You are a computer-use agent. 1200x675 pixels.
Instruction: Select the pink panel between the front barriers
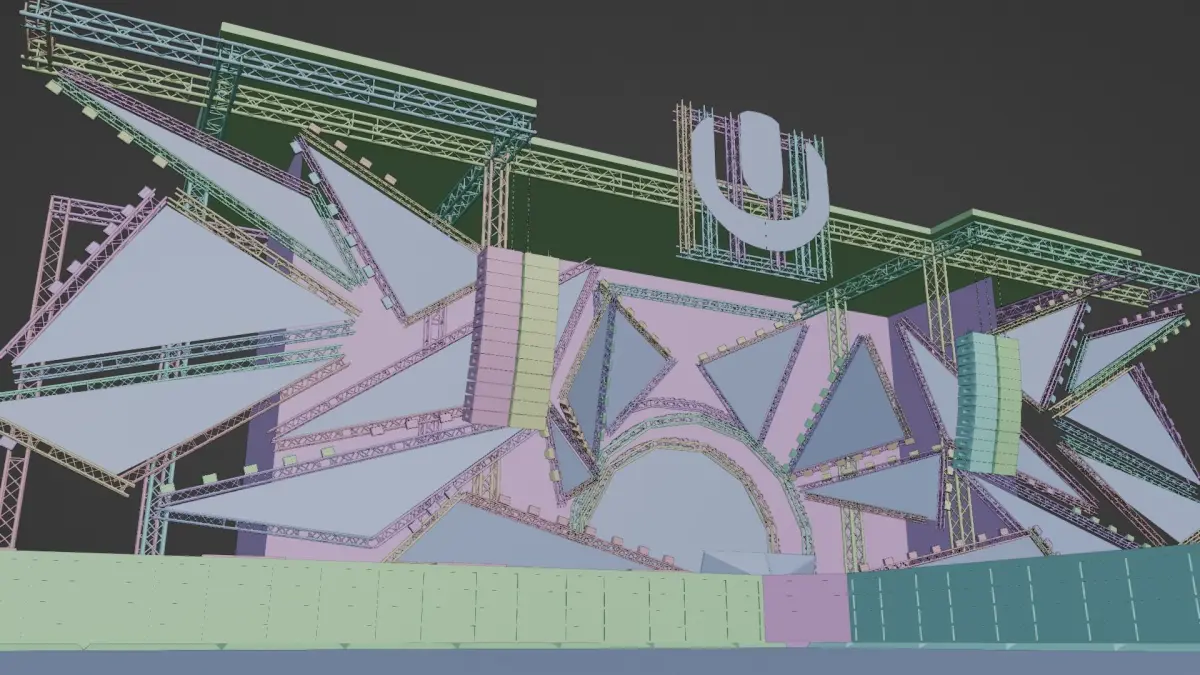tap(806, 609)
